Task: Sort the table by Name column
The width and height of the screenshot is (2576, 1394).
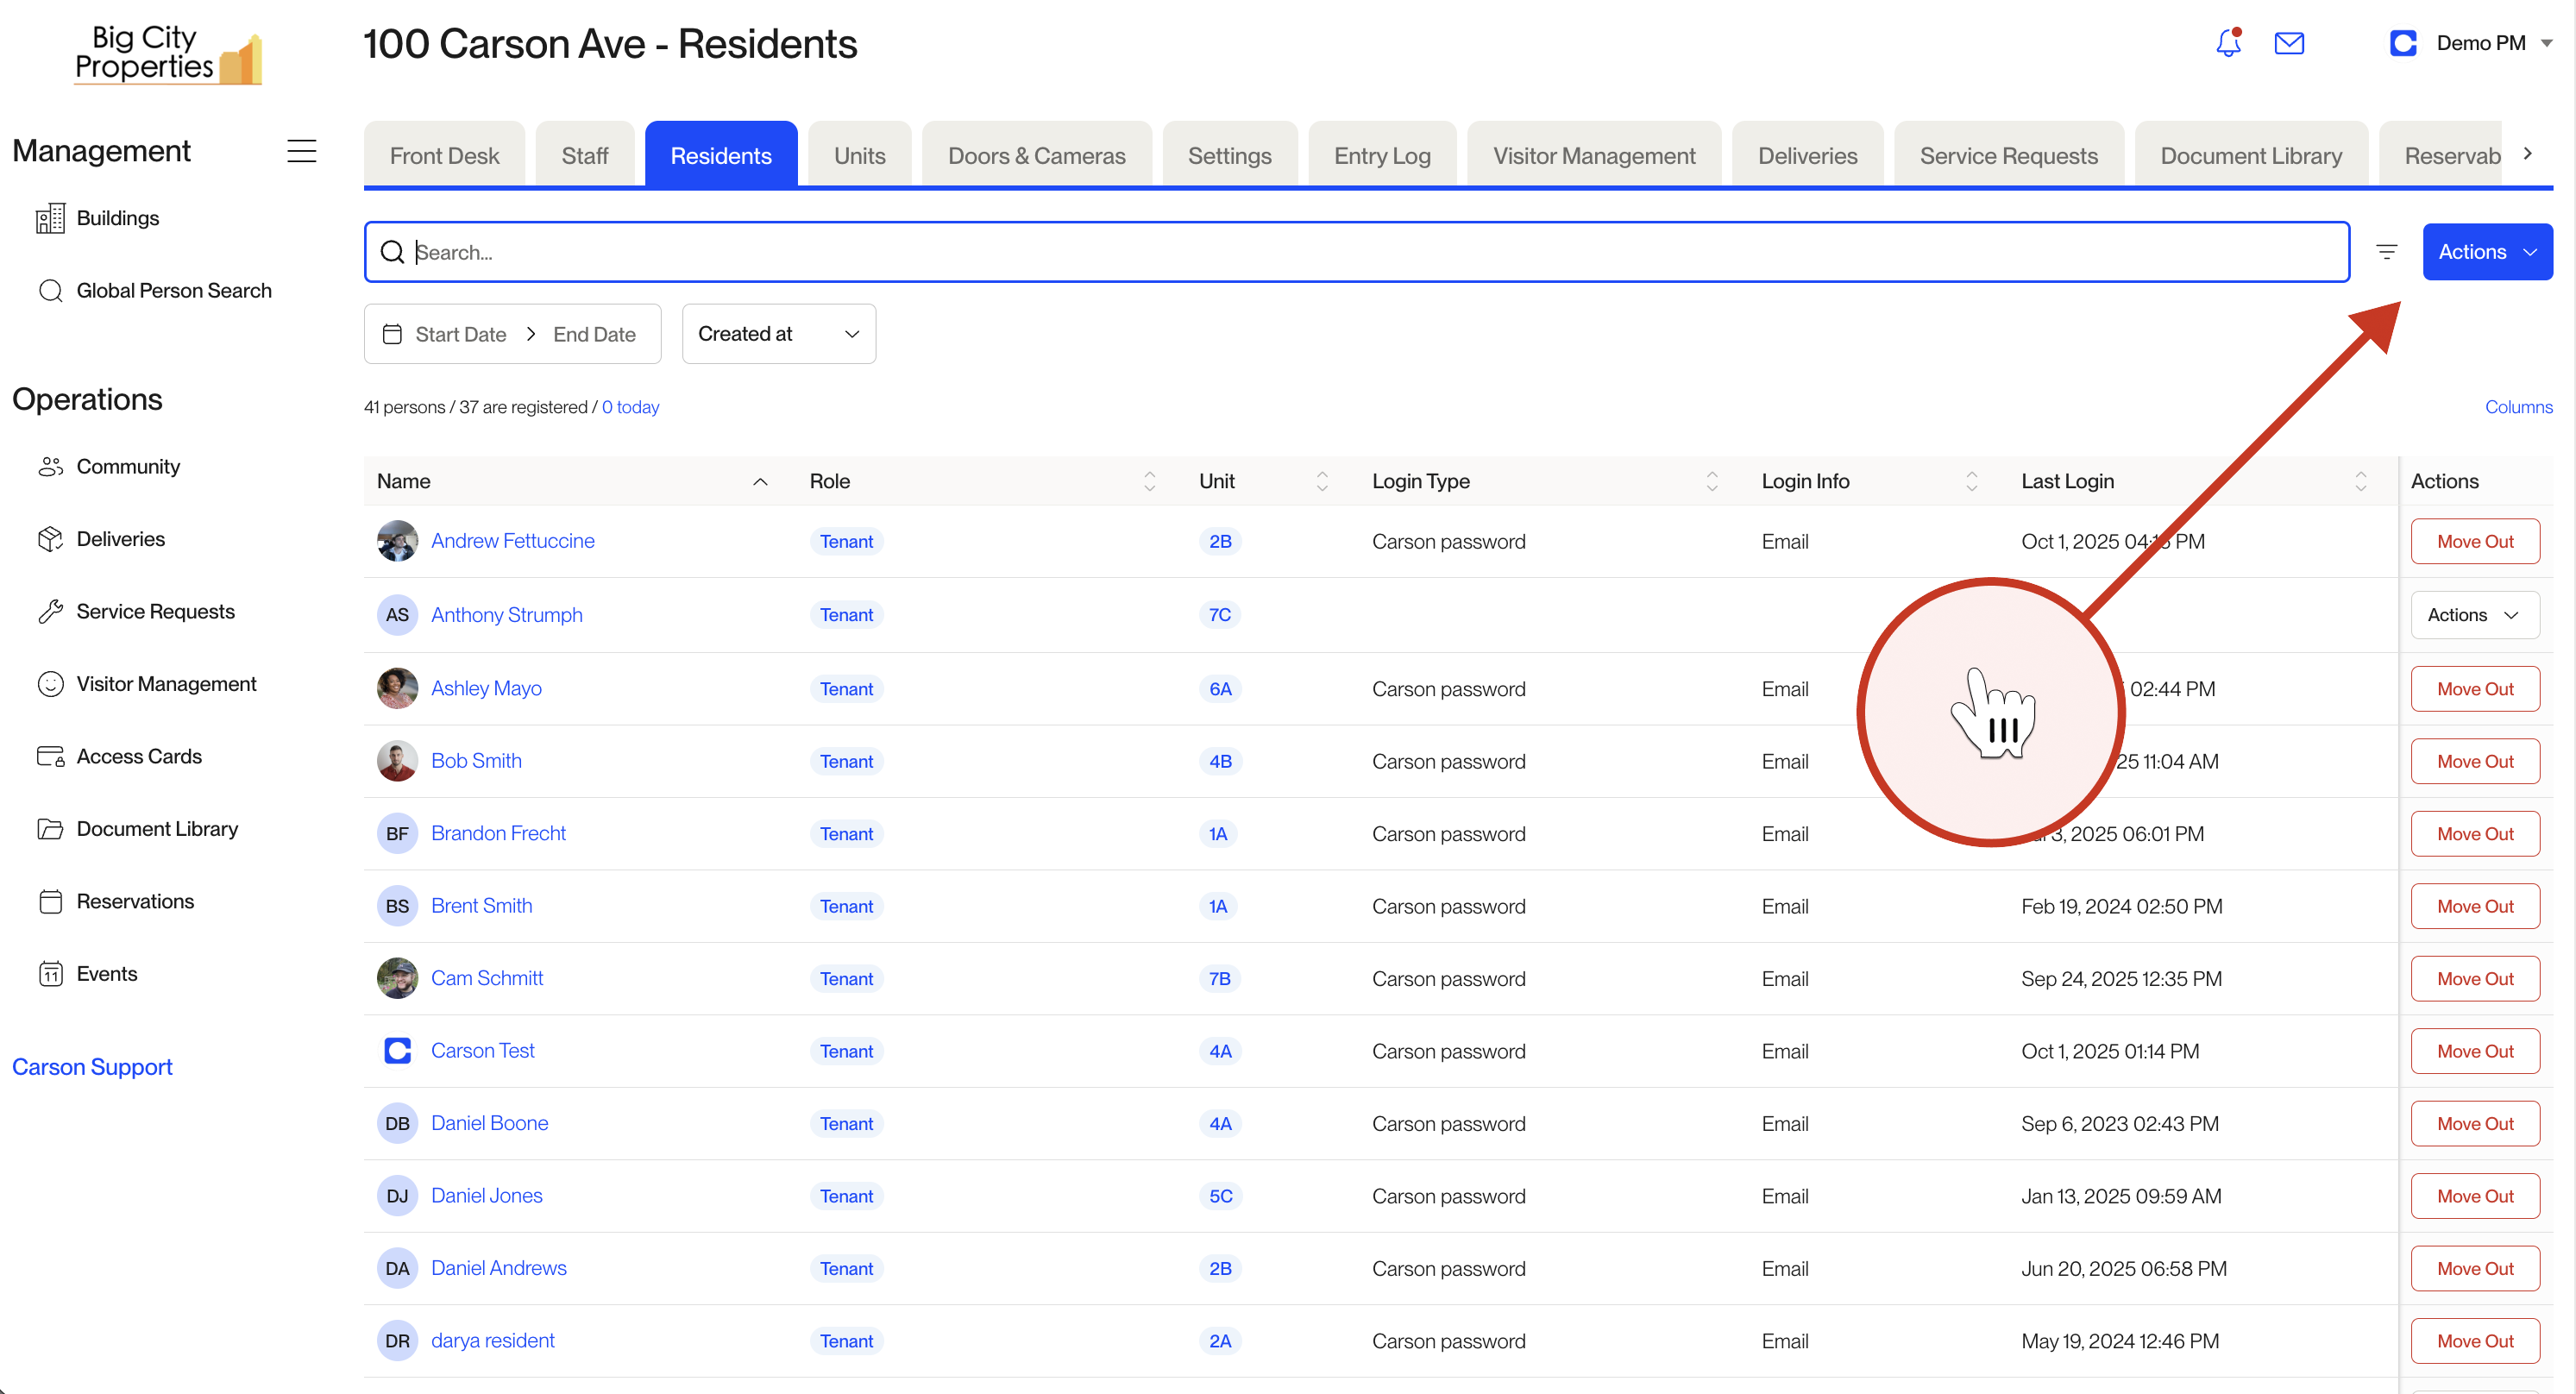Action: coord(760,482)
